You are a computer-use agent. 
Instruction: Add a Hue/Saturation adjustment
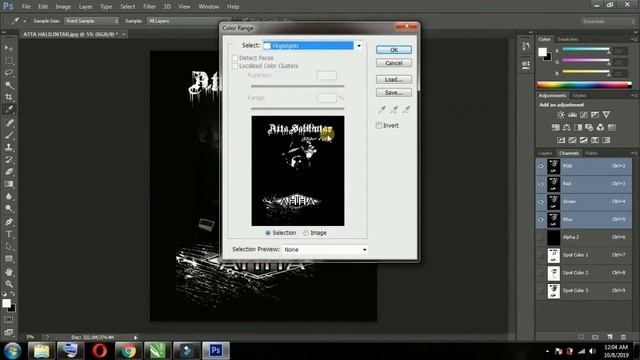pyautogui.click(x=556, y=127)
